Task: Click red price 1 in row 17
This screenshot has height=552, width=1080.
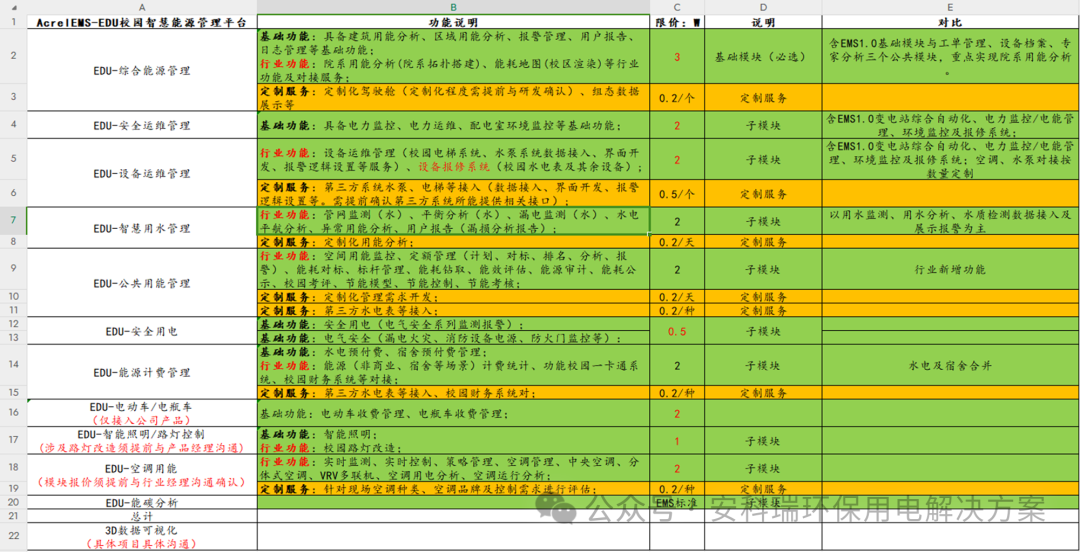Action: [x=677, y=441]
